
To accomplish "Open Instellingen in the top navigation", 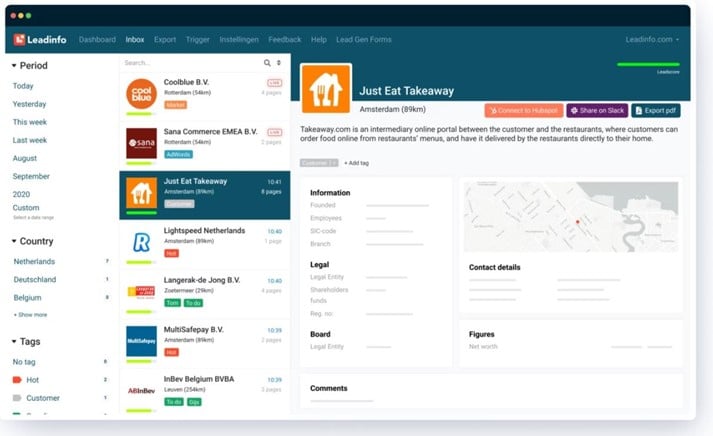I will 239,40.
